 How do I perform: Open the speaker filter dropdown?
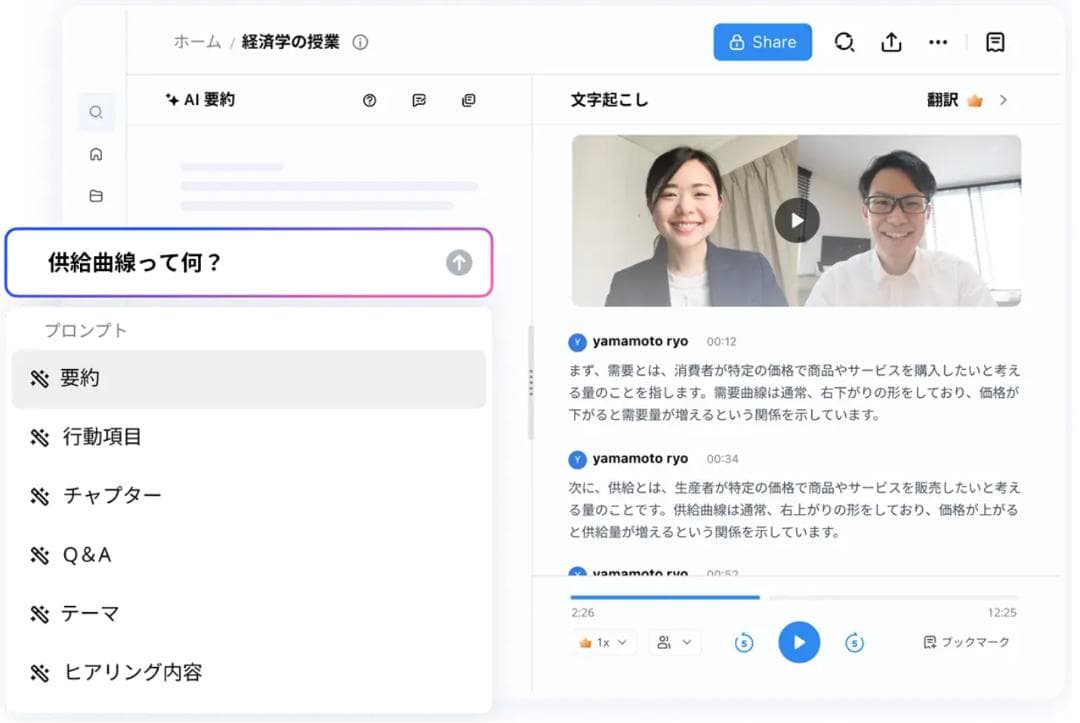coord(674,643)
